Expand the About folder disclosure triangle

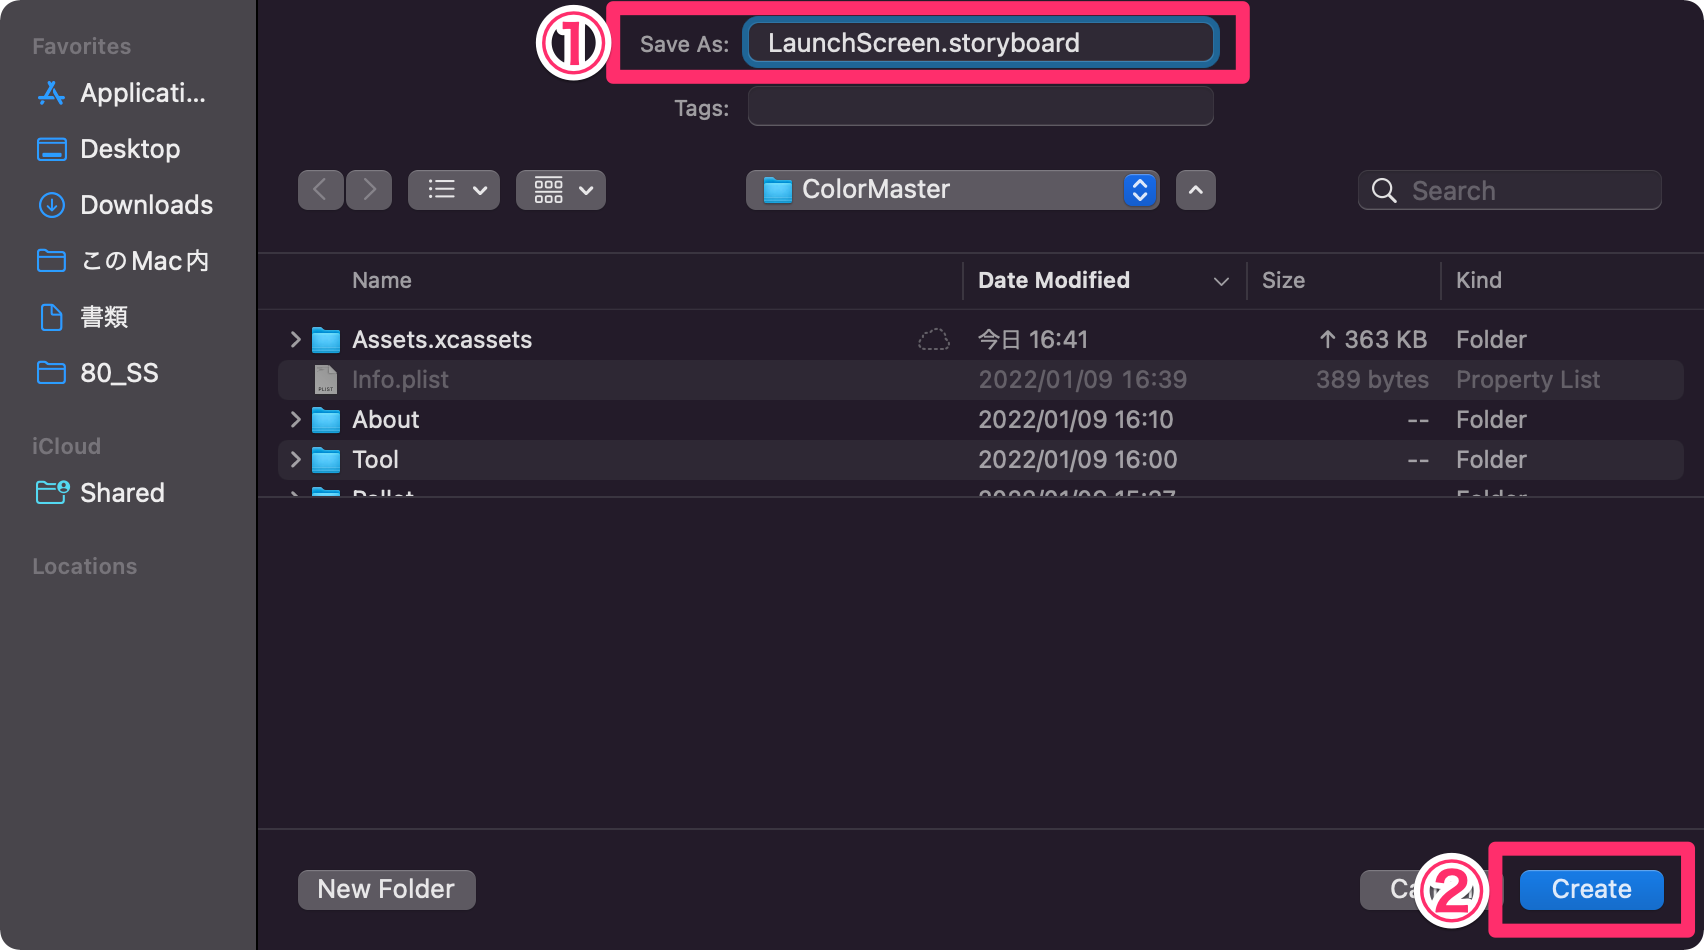[x=294, y=419]
